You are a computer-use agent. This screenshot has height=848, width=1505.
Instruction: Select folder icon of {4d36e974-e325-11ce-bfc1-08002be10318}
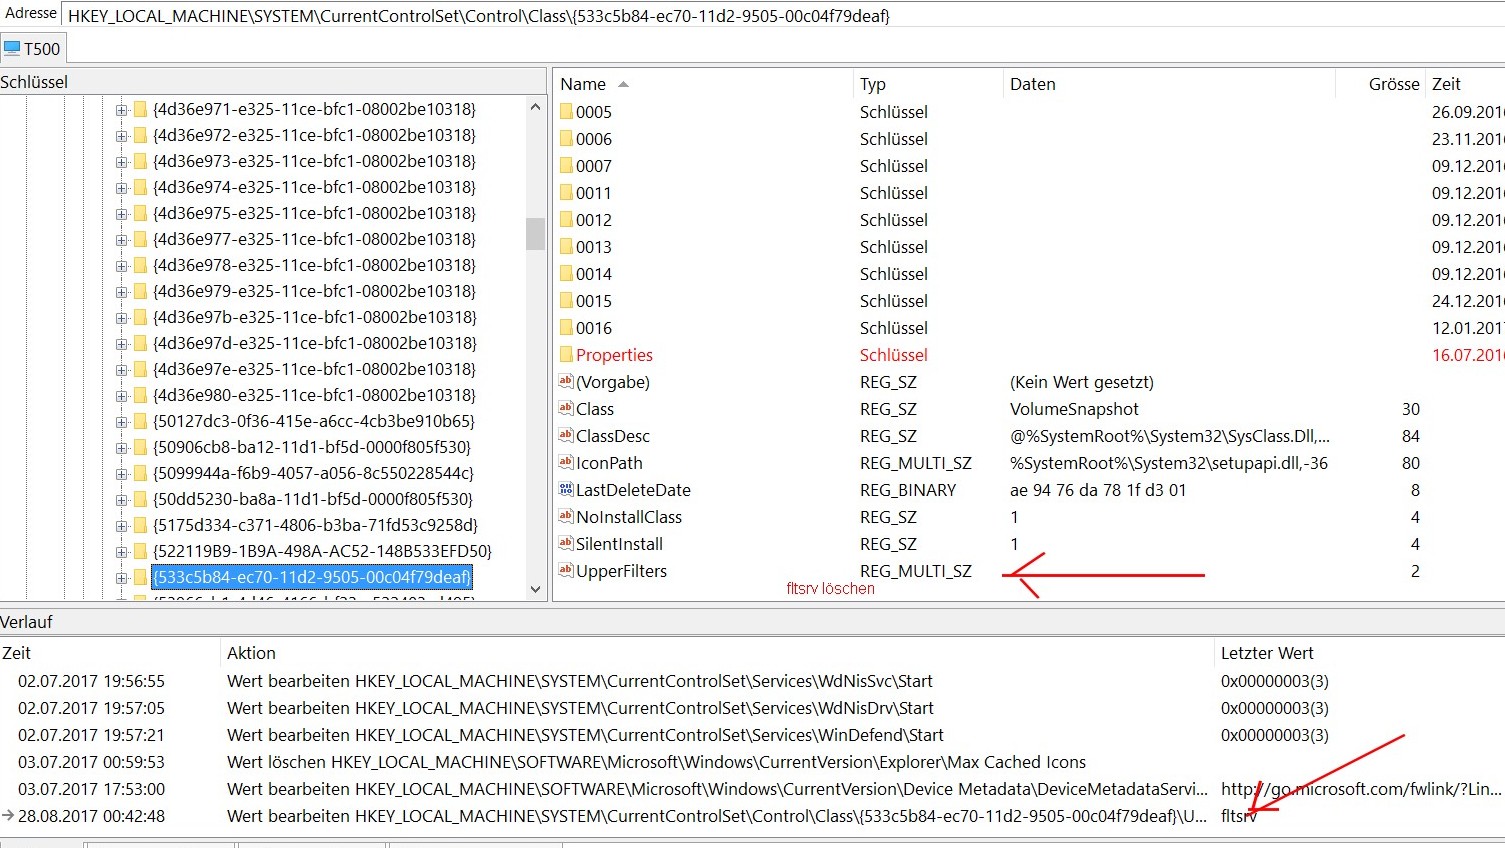click(x=141, y=187)
